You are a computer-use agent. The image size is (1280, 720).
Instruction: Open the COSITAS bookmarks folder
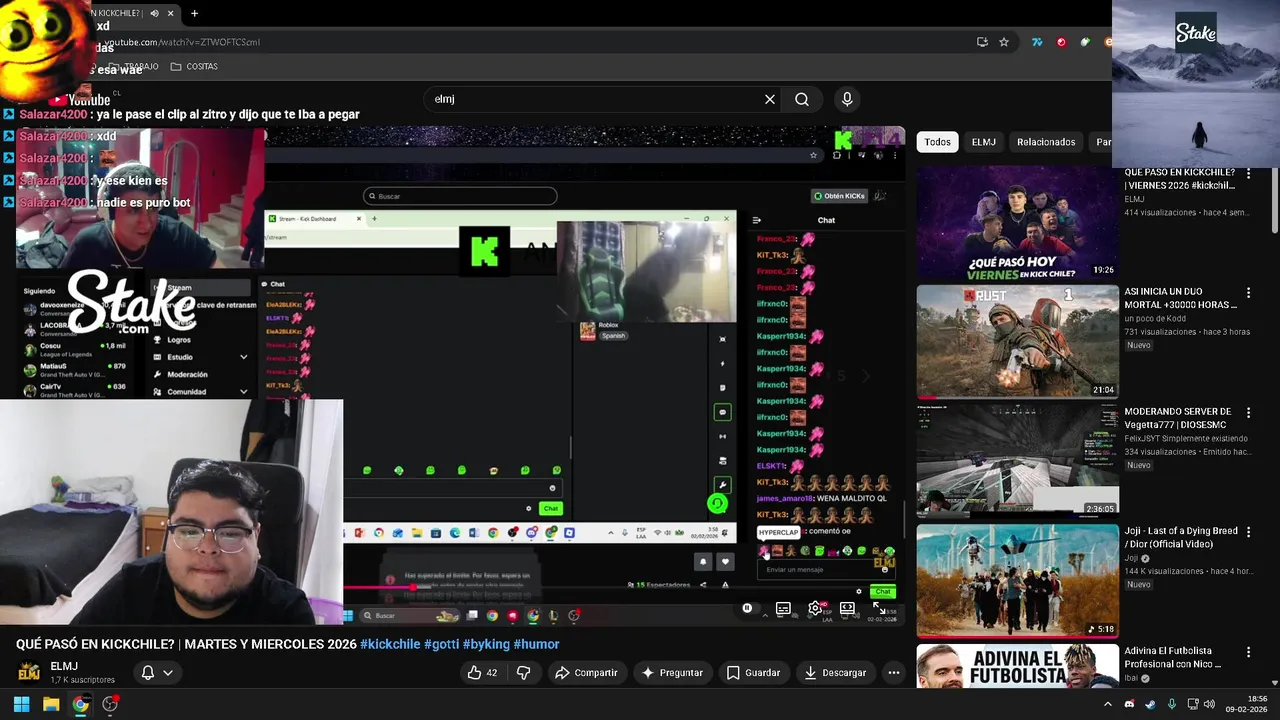[194, 66]
